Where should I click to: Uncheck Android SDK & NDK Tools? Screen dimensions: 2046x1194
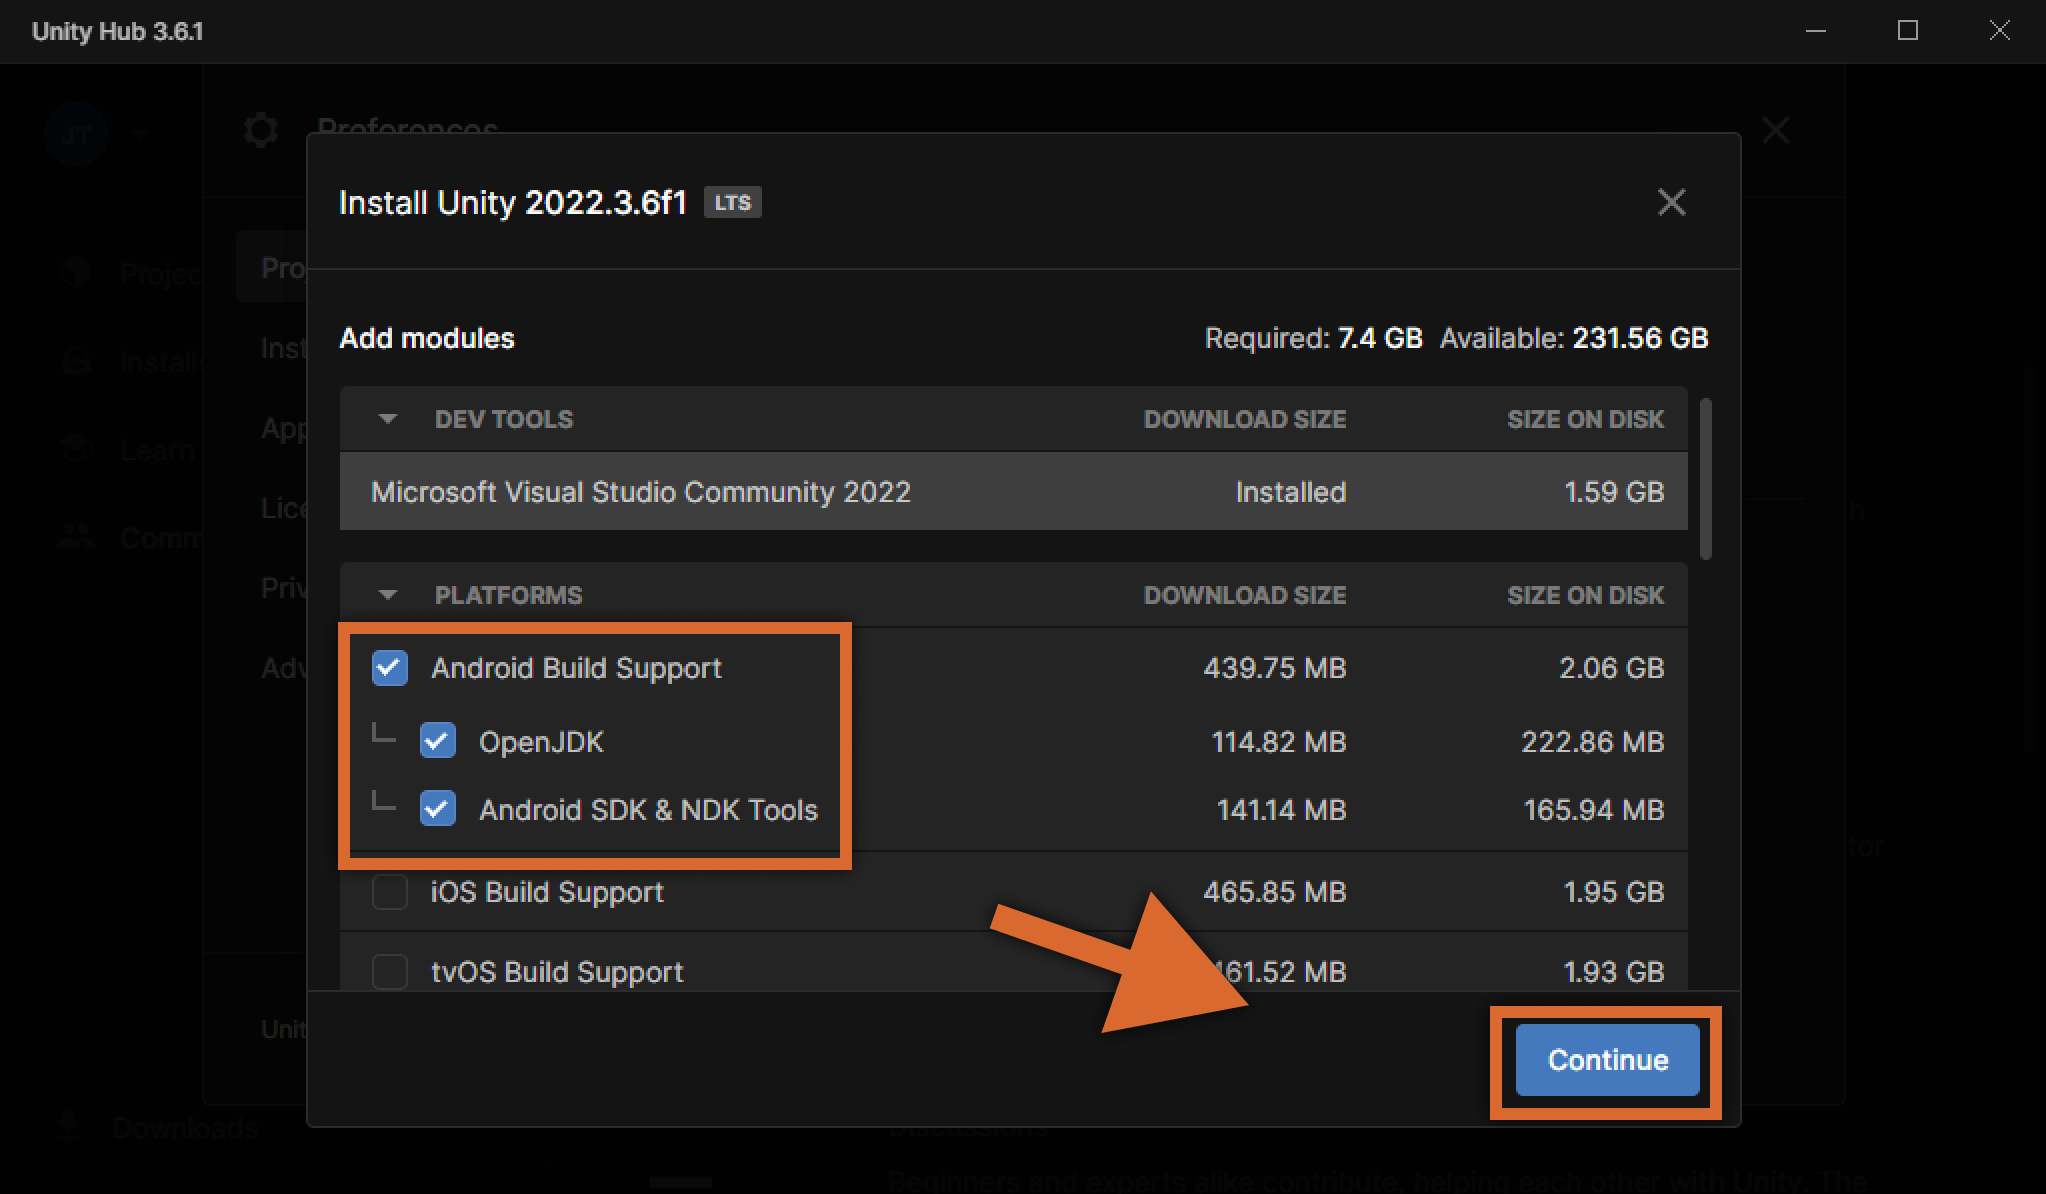pos(437,810)
